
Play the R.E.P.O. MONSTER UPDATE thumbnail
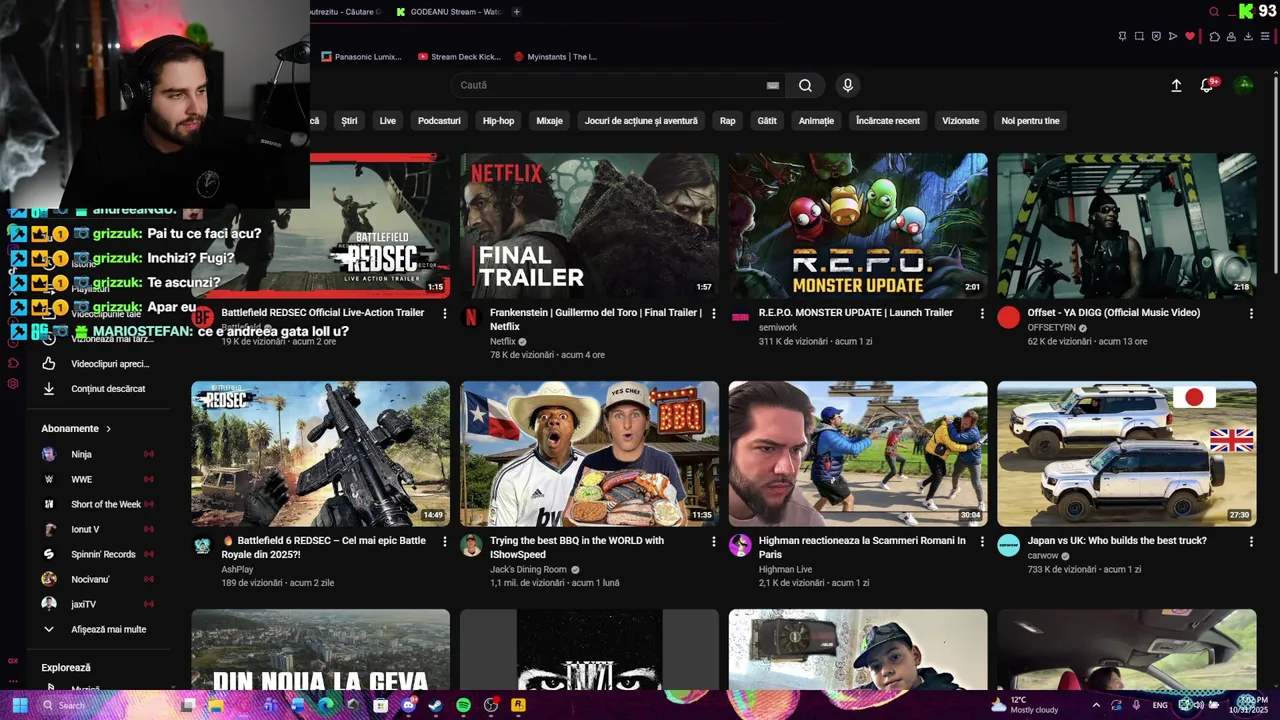[x=858, y=225]
